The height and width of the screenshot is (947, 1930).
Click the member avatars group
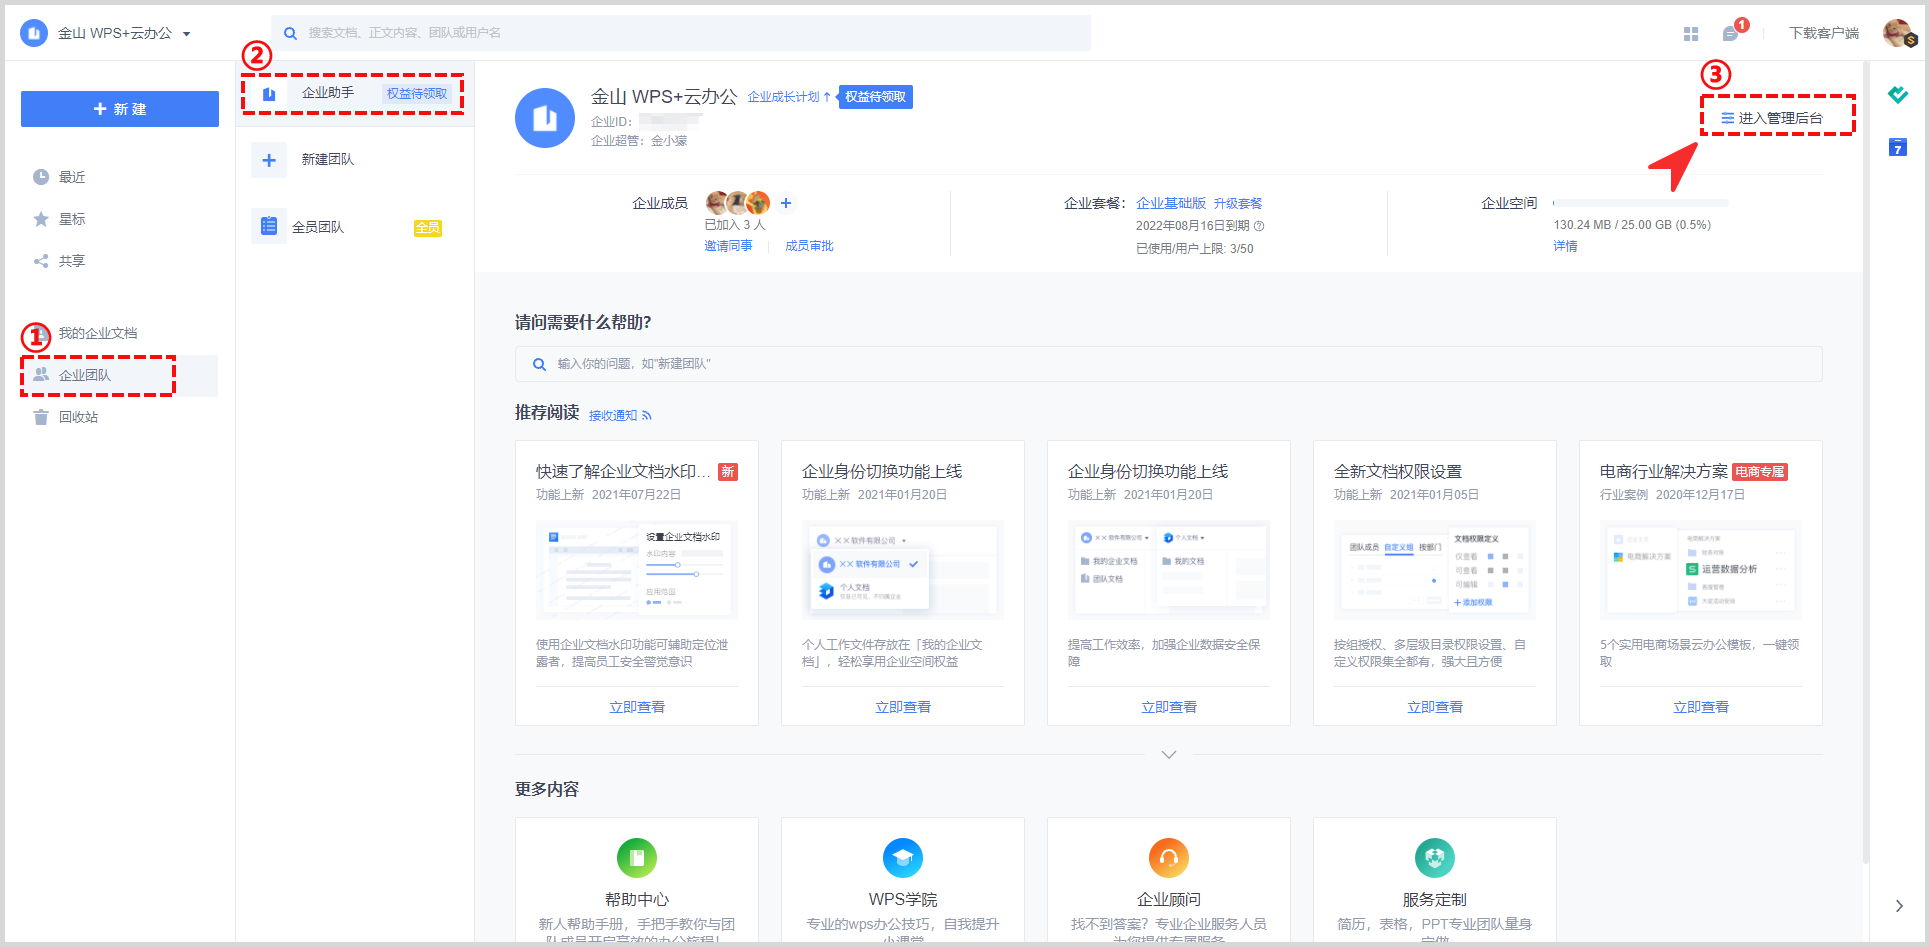[x=738, y=203]
